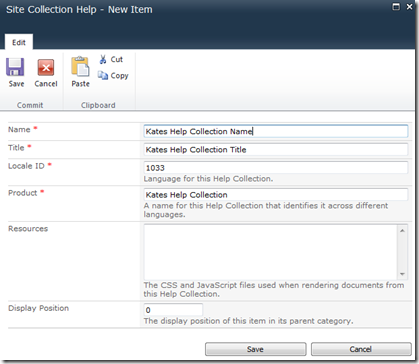Maximize the dialog window

[x=396, y=7]
